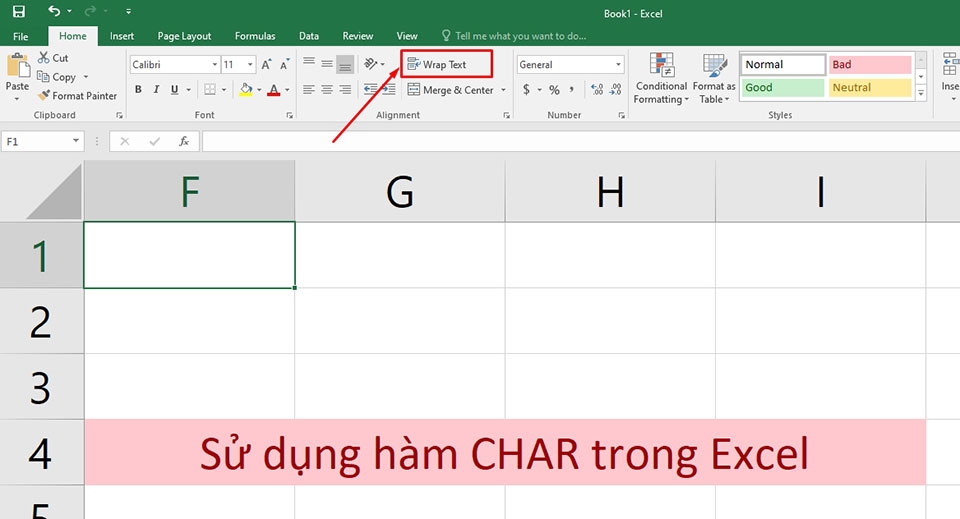Open the Format as Table menu
This screenshot has height=519, width=960.
click(714, 79)
